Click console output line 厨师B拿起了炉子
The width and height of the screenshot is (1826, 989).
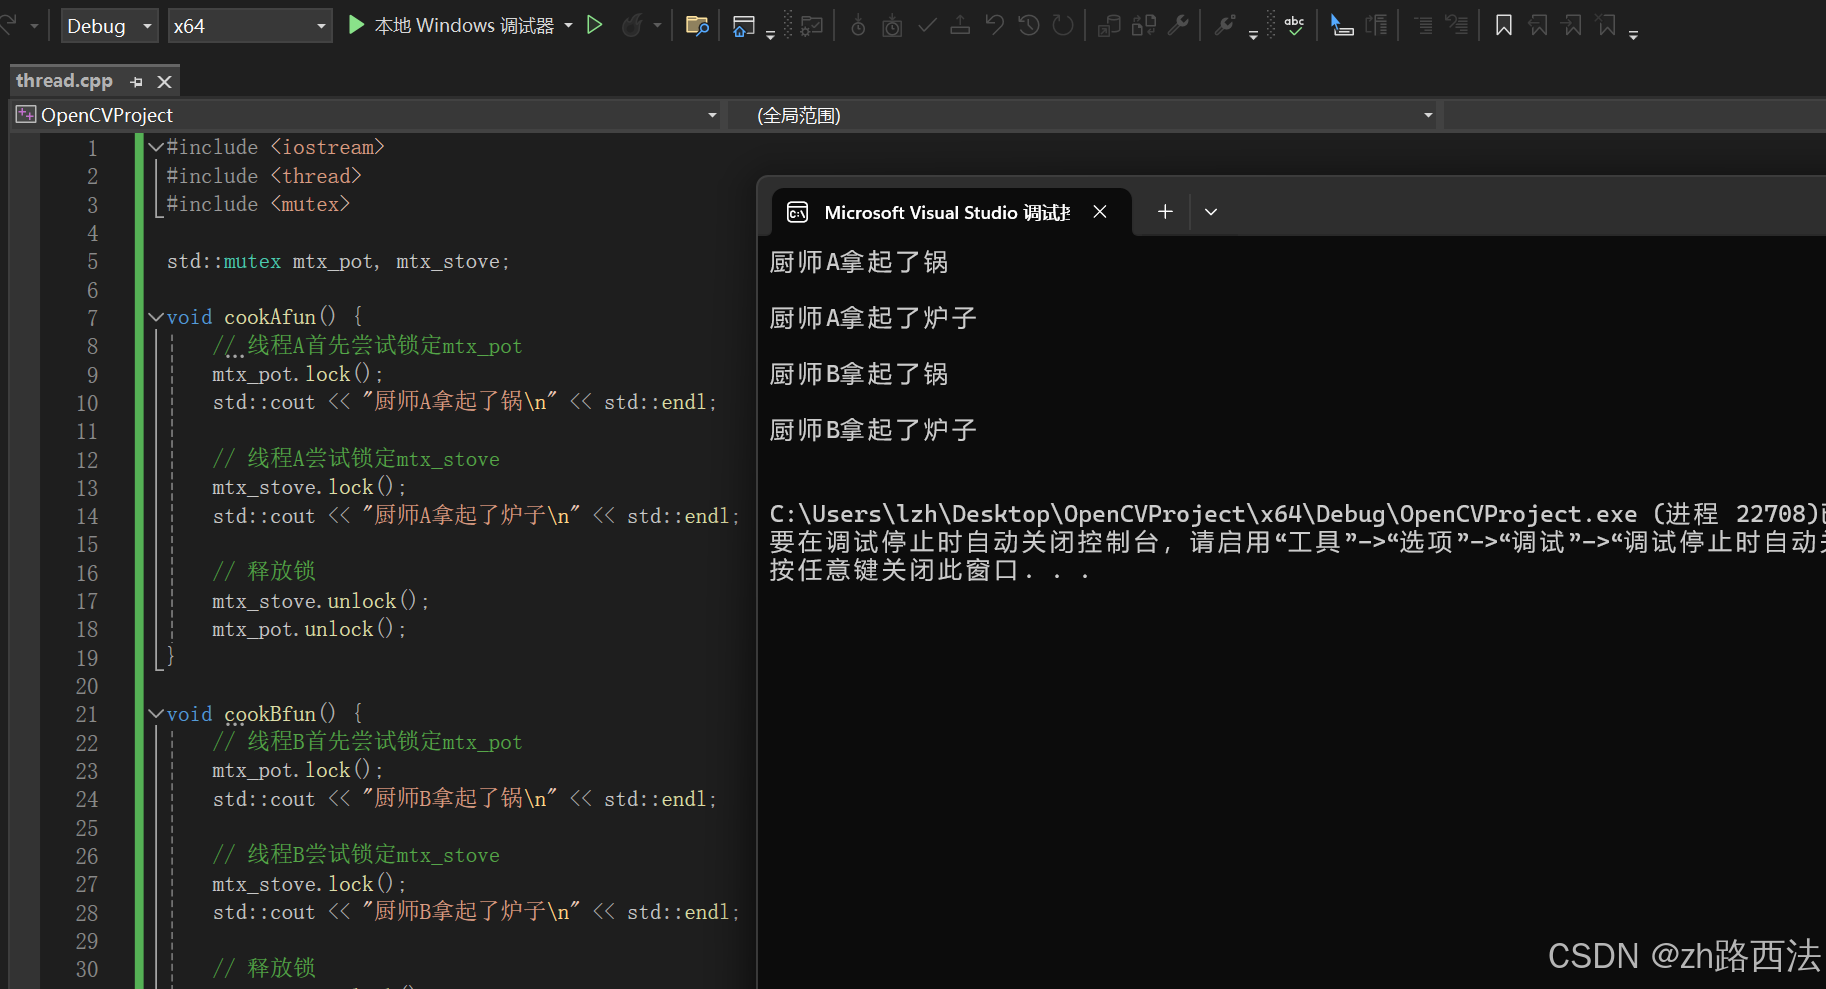[872, 430]
